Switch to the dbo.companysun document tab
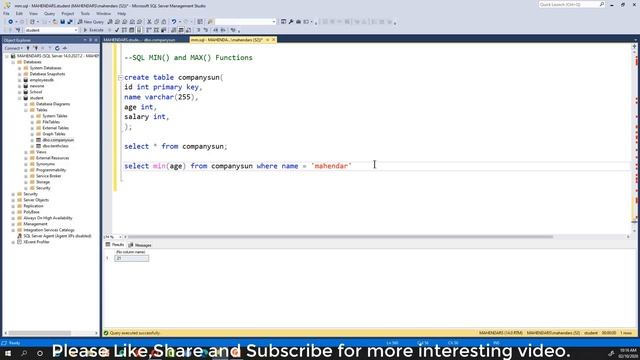This screenshot has width=640, height=360. tap(140, 40)
